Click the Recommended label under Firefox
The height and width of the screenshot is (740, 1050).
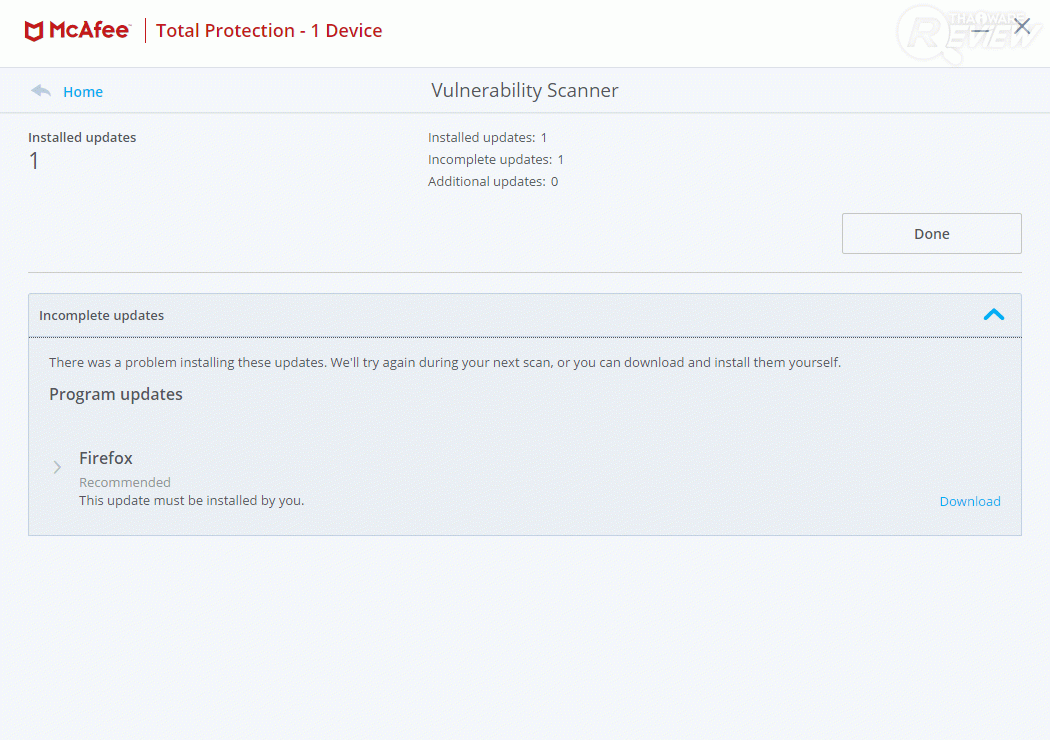(125, 482)
